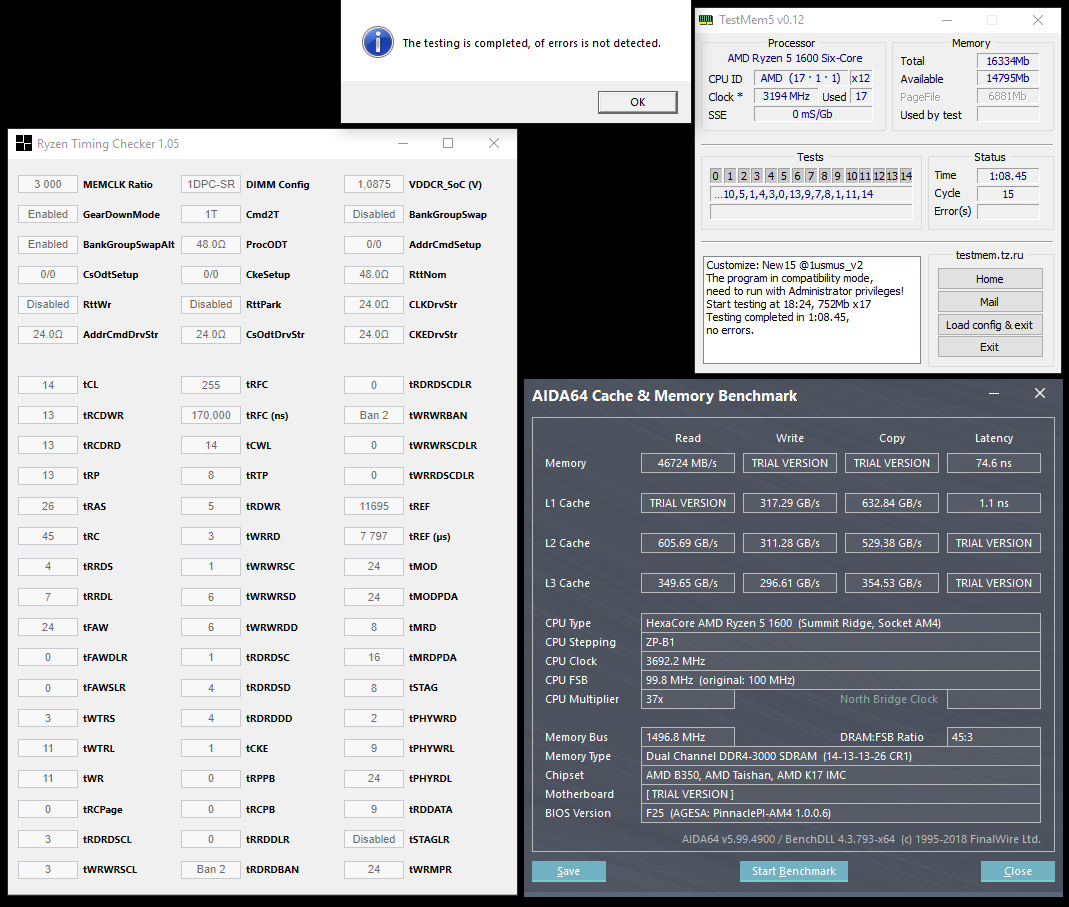Click the tRDRDBAN field showing Ban 2
1069x907 pixels.
coord(211,869)
